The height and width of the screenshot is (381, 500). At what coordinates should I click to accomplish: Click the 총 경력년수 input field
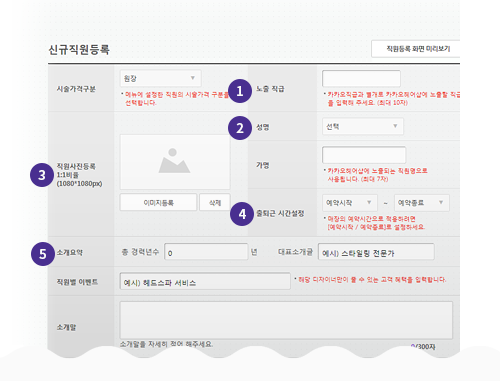[206, 252]
